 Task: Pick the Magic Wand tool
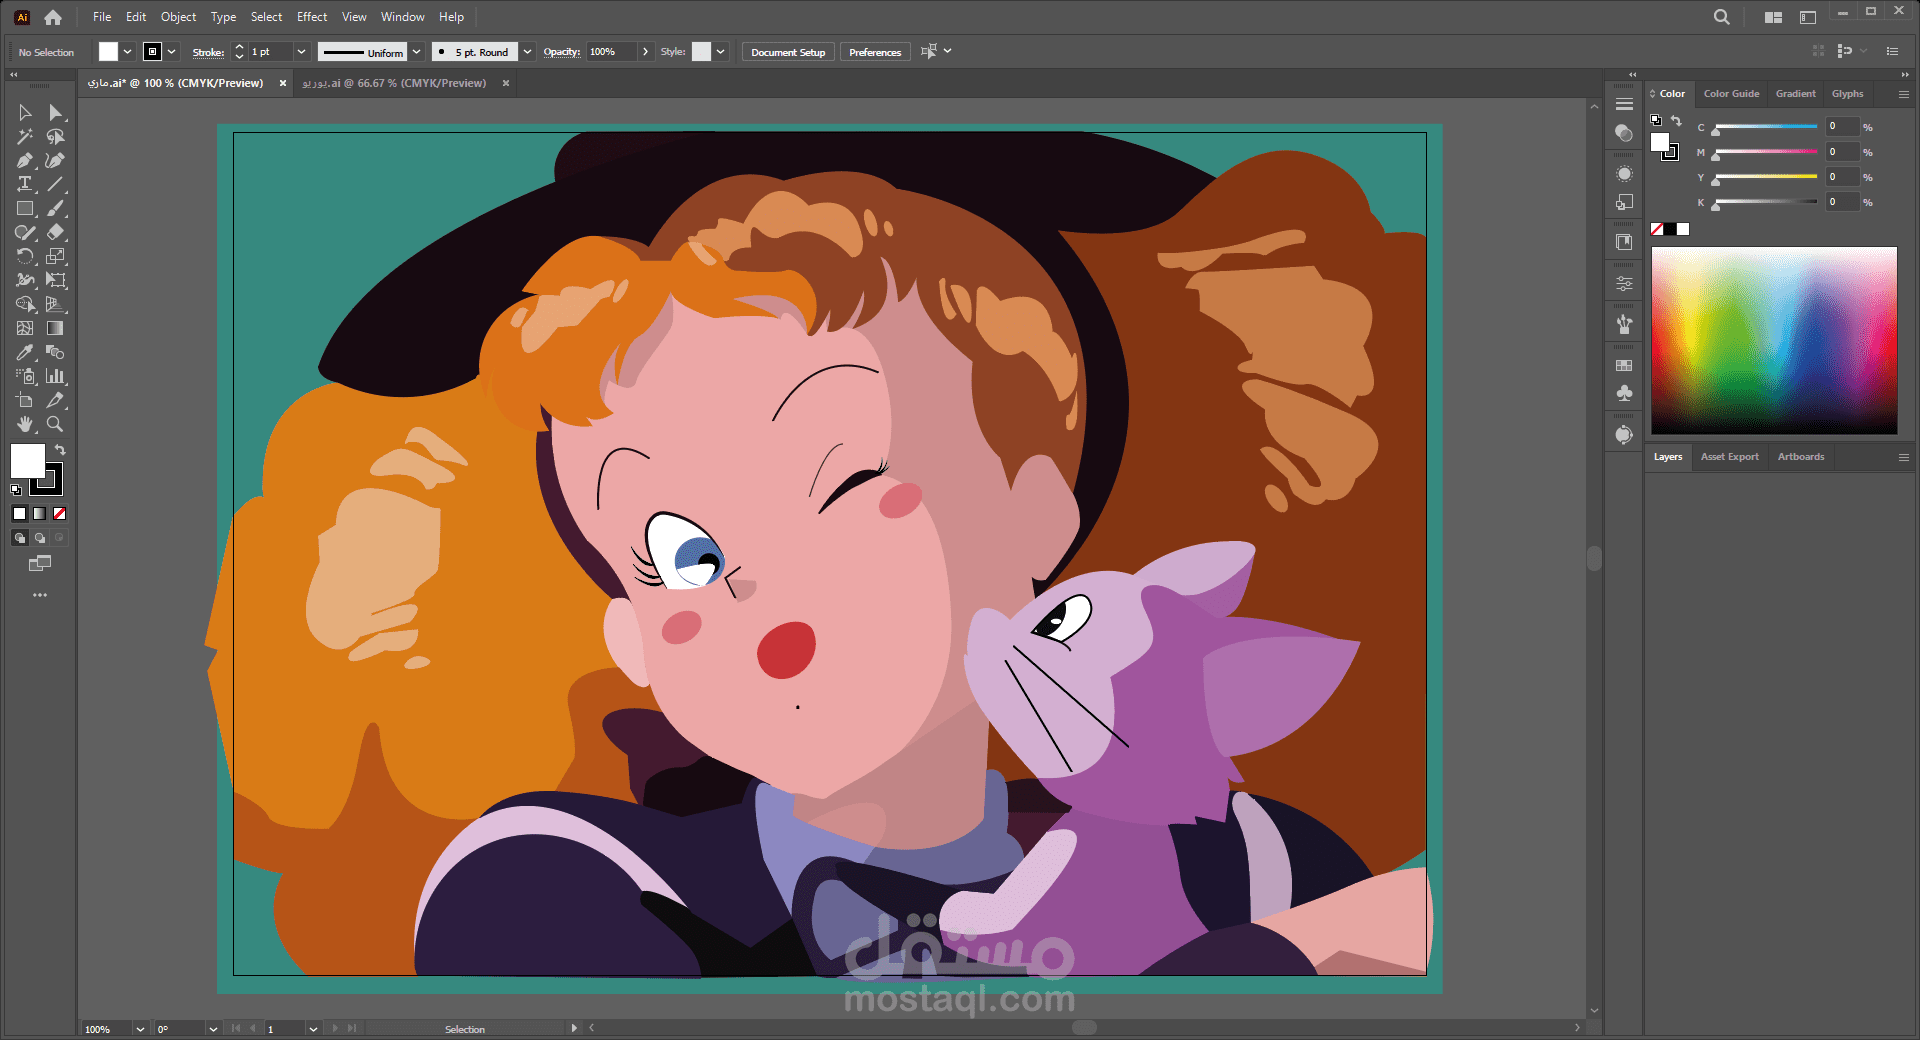25,137
